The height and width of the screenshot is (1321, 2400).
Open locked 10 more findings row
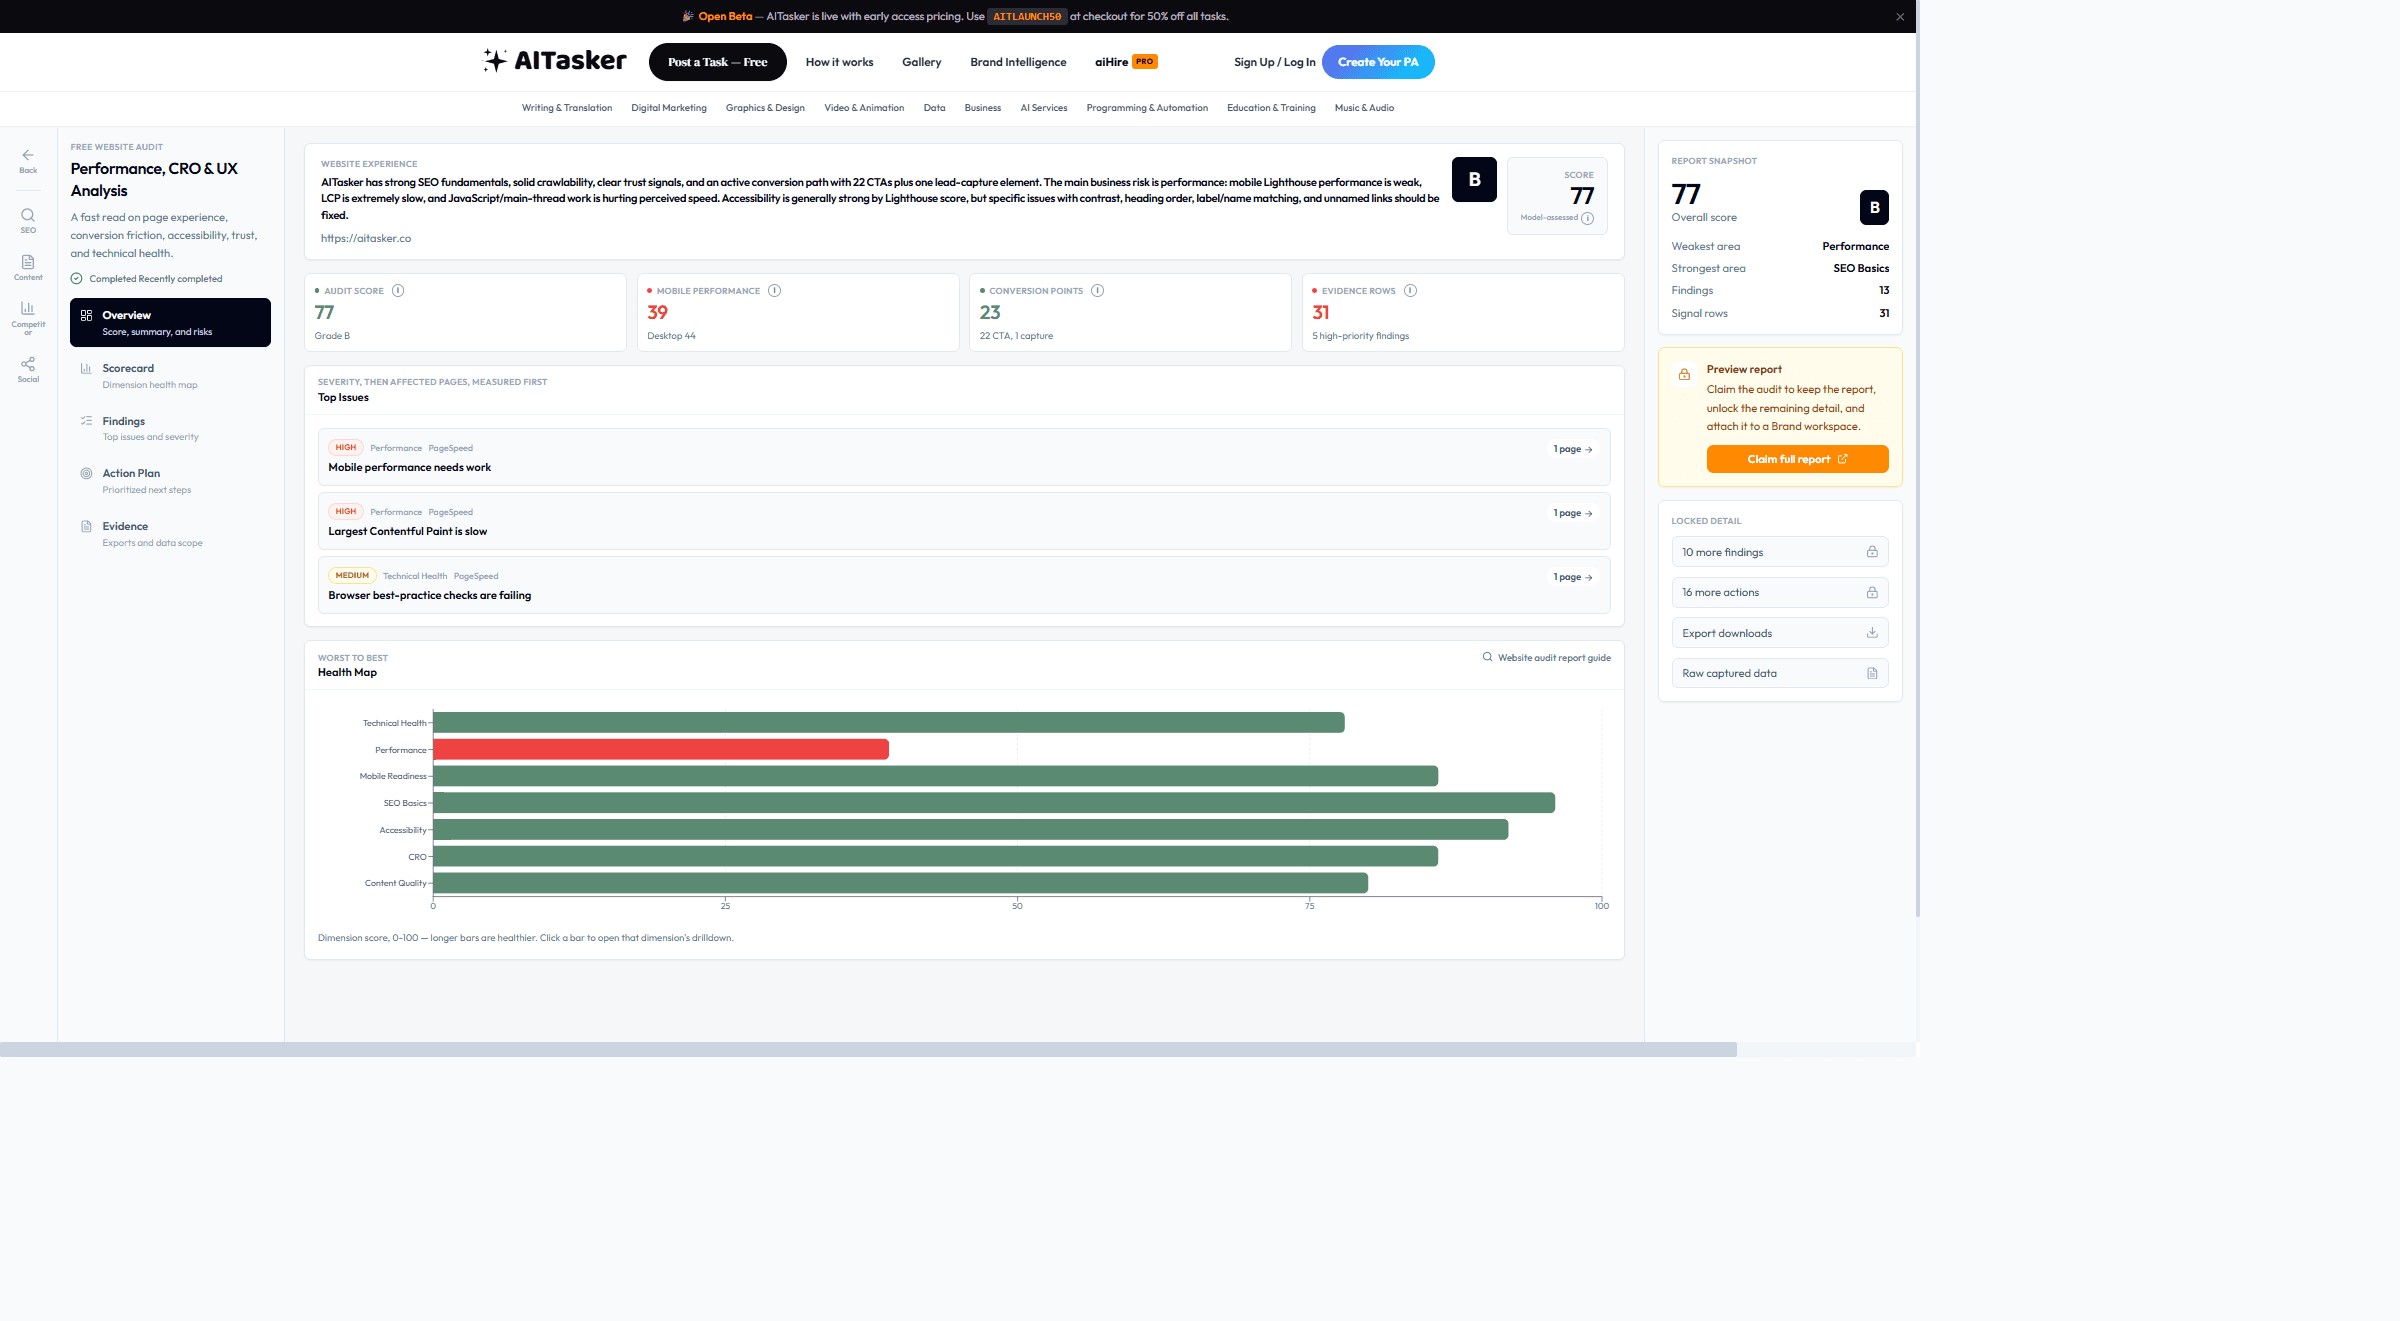1780,552
